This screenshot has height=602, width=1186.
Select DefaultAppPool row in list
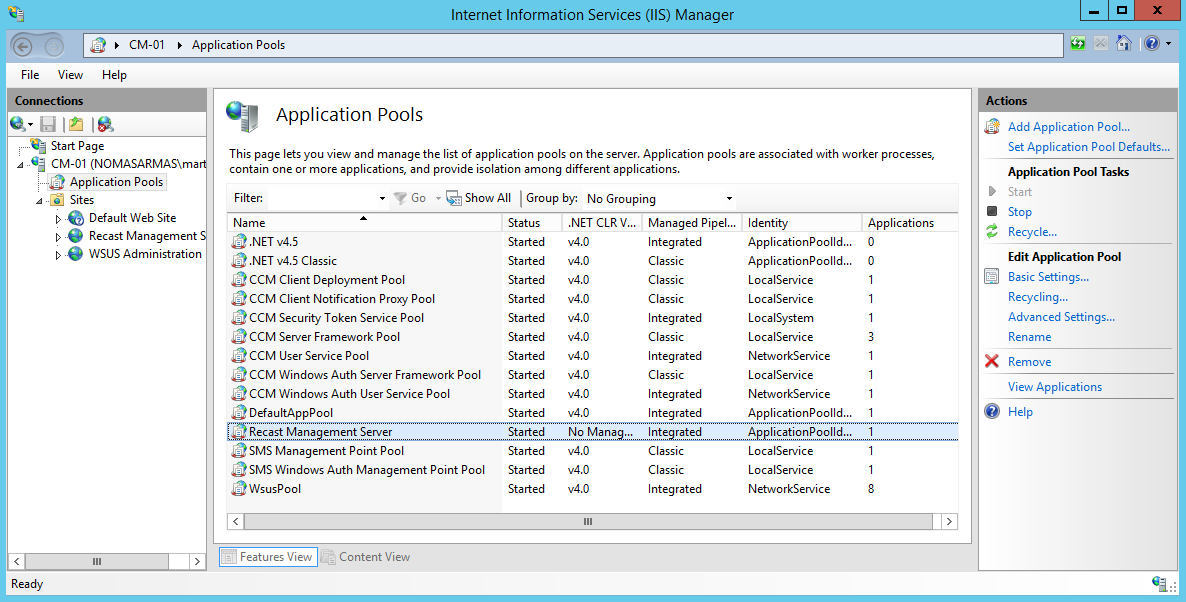tap(291, 413)
